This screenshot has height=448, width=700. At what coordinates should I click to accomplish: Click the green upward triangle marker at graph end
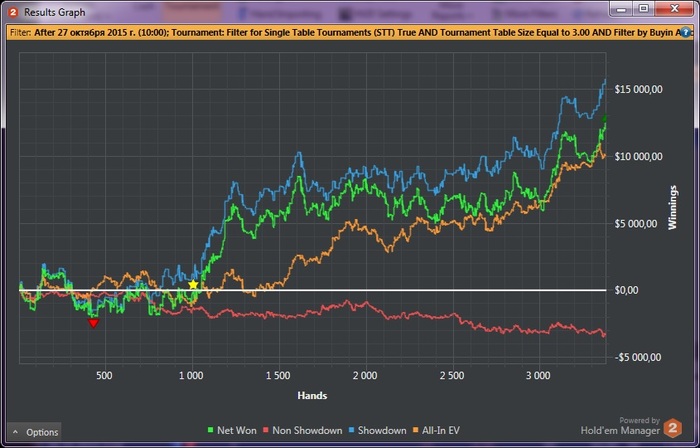tap(604, 118)
